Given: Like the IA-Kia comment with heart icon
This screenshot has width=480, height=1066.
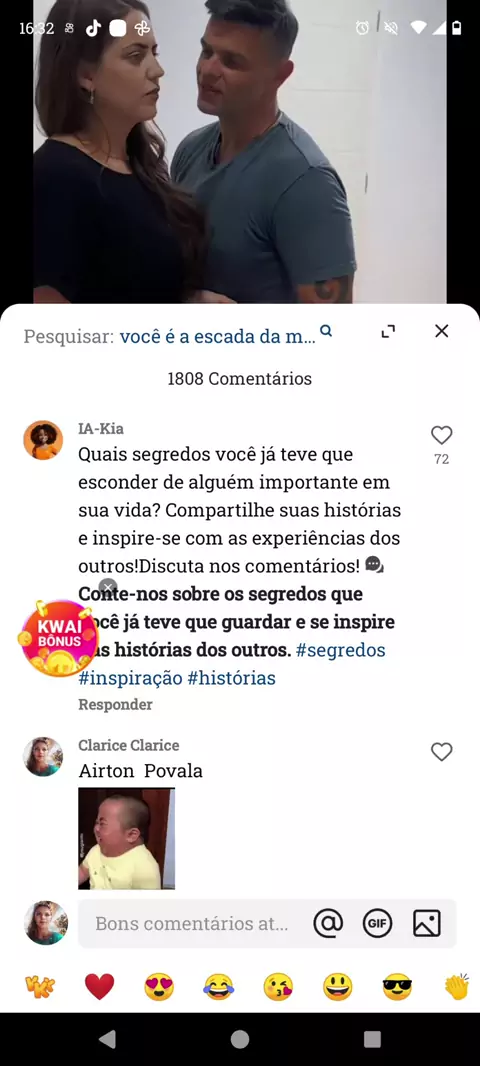Looking at the screenshot, I should tap(441, 435).
